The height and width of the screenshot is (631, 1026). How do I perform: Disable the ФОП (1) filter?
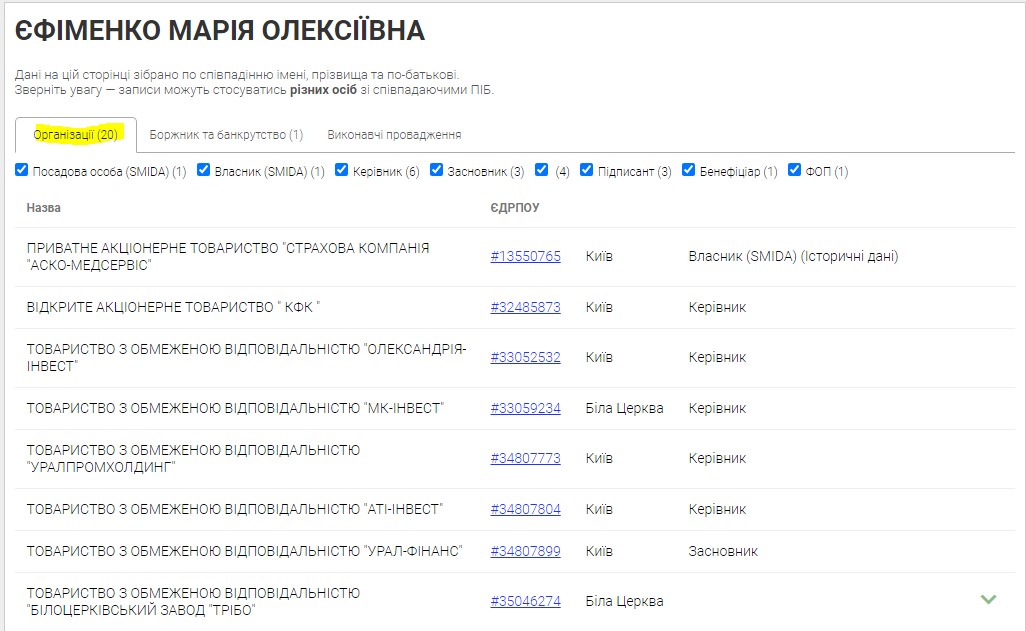pos(795,170)
